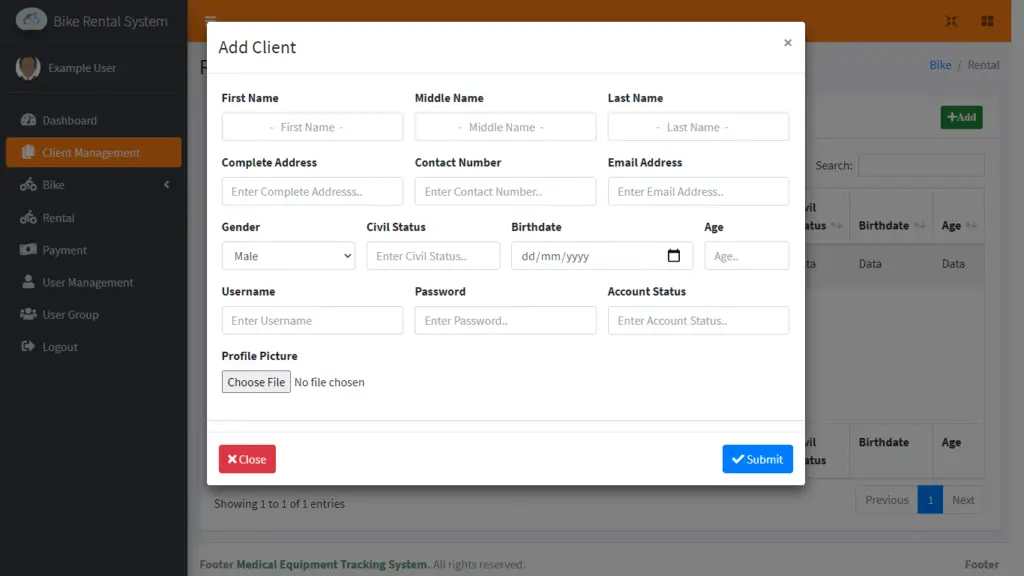
Task: Submit the Add Client form
Action: tap(757, 459)
